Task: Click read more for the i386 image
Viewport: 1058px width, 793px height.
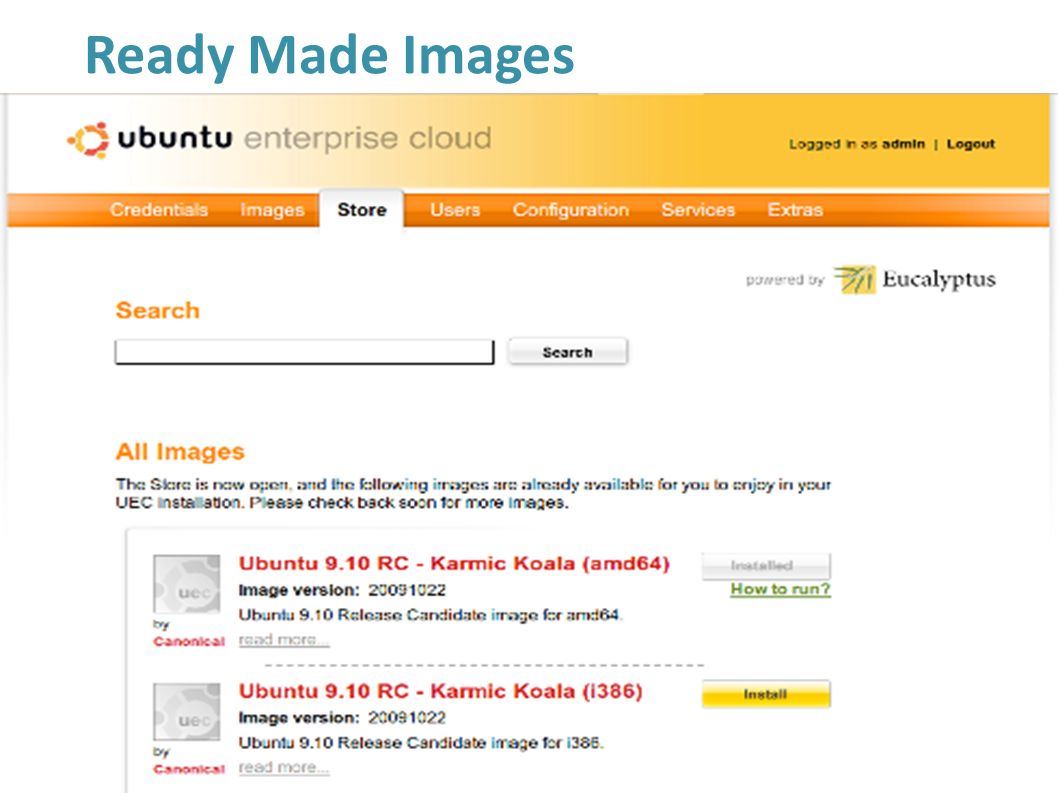Action: tap(284, 767)
